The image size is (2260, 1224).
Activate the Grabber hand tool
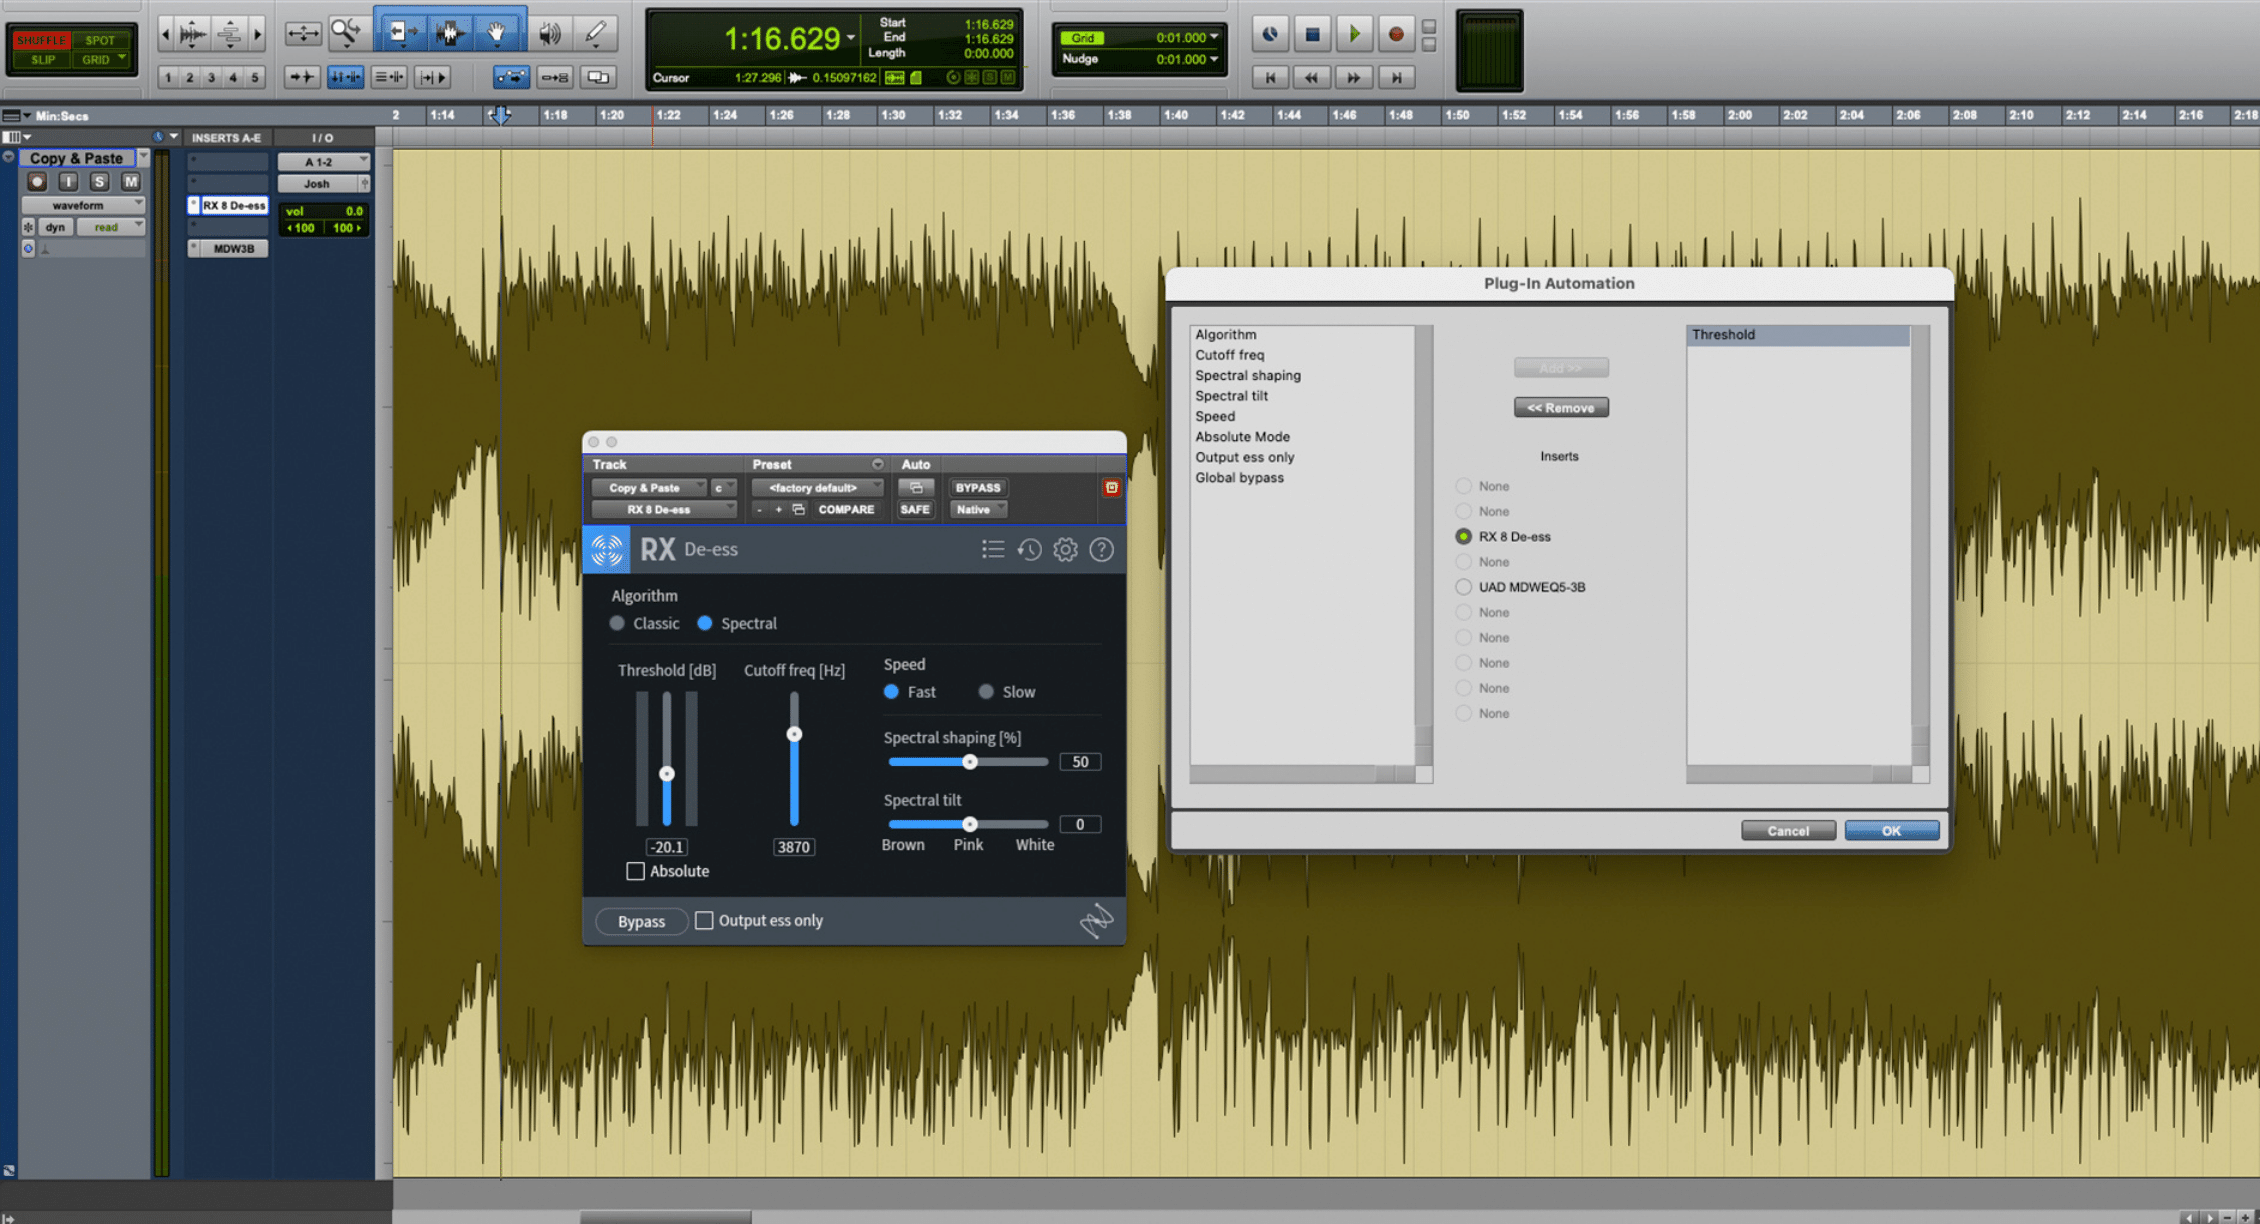[497, 33]
